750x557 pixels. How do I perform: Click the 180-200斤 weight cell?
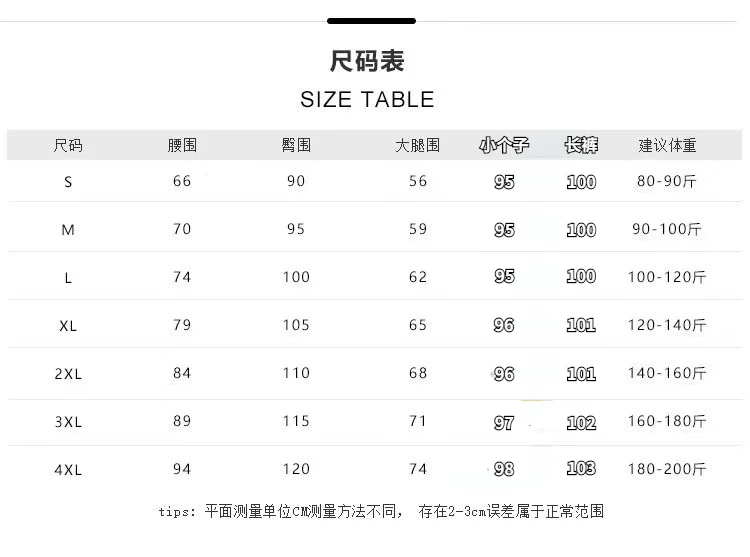click(667, 469)
